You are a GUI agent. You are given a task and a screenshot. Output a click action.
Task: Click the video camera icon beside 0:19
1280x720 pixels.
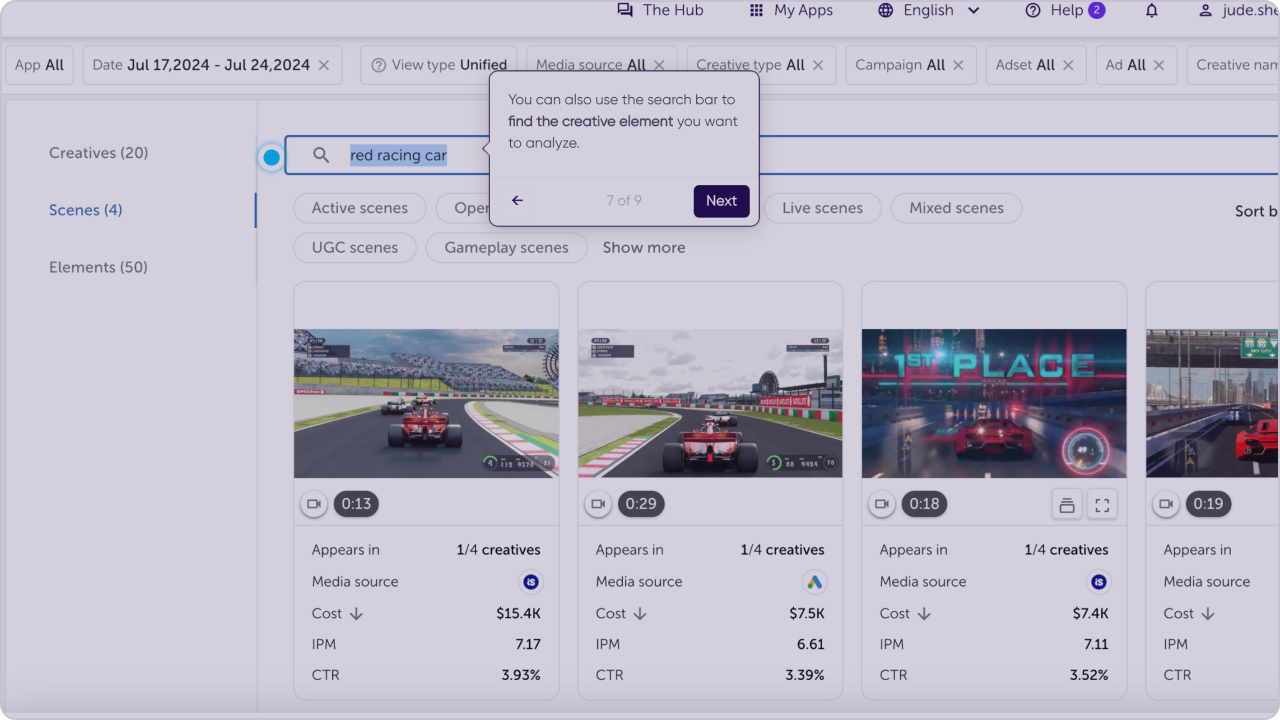click(x=1166, y=504)
